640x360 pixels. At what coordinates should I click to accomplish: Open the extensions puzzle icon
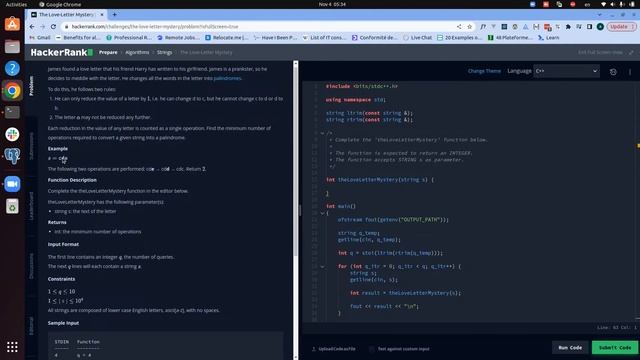click(568, 27)
